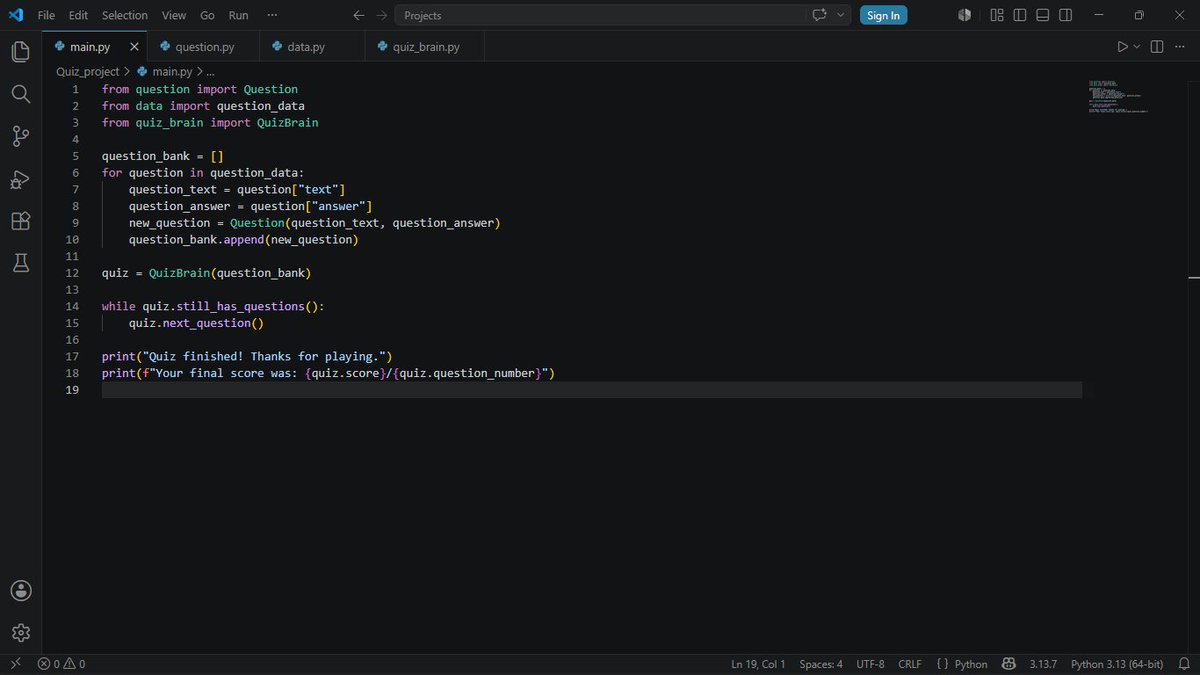Expand the Run Python File dropdown arrow
This screenshot has width=1200, height=675.
[x=1137, y=47]
